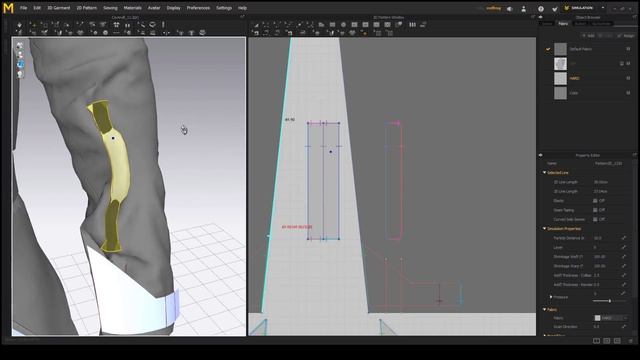This screenshot has width=640, height=360.
Task: Toggle the third Off checkbox under Seam Taping
Action: pyautogui.click(x=595, y=220)
